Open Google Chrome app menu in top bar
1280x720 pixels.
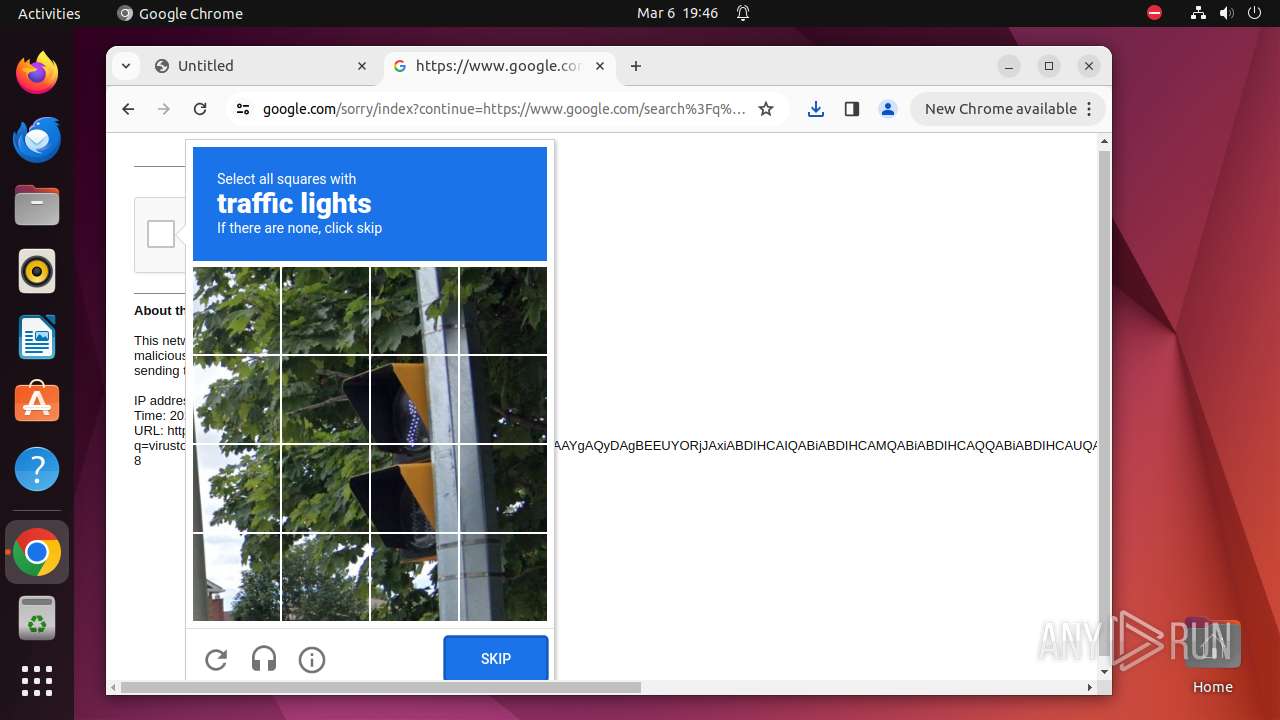coord(180,13)
